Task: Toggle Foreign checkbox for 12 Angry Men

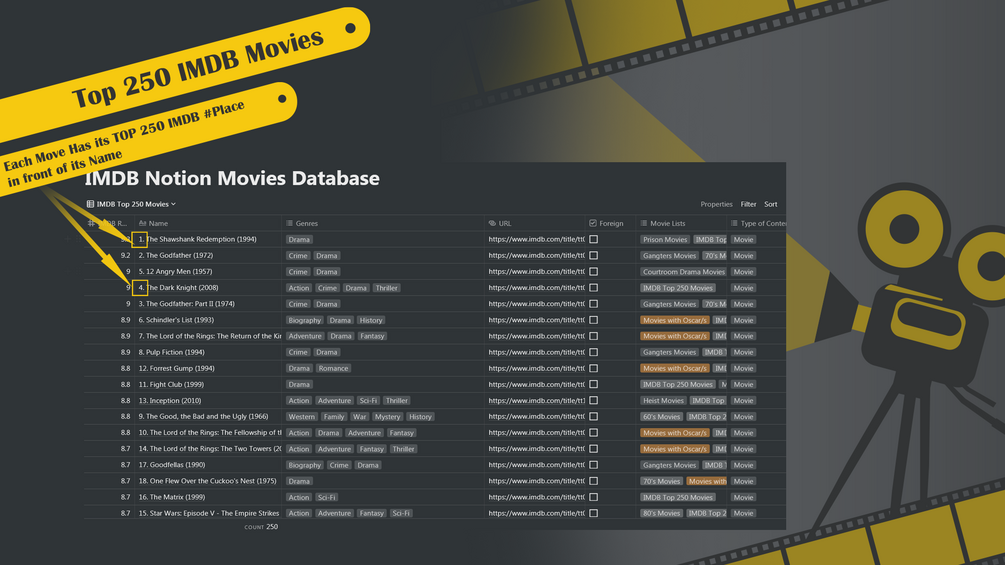Action: coord(594,272)
